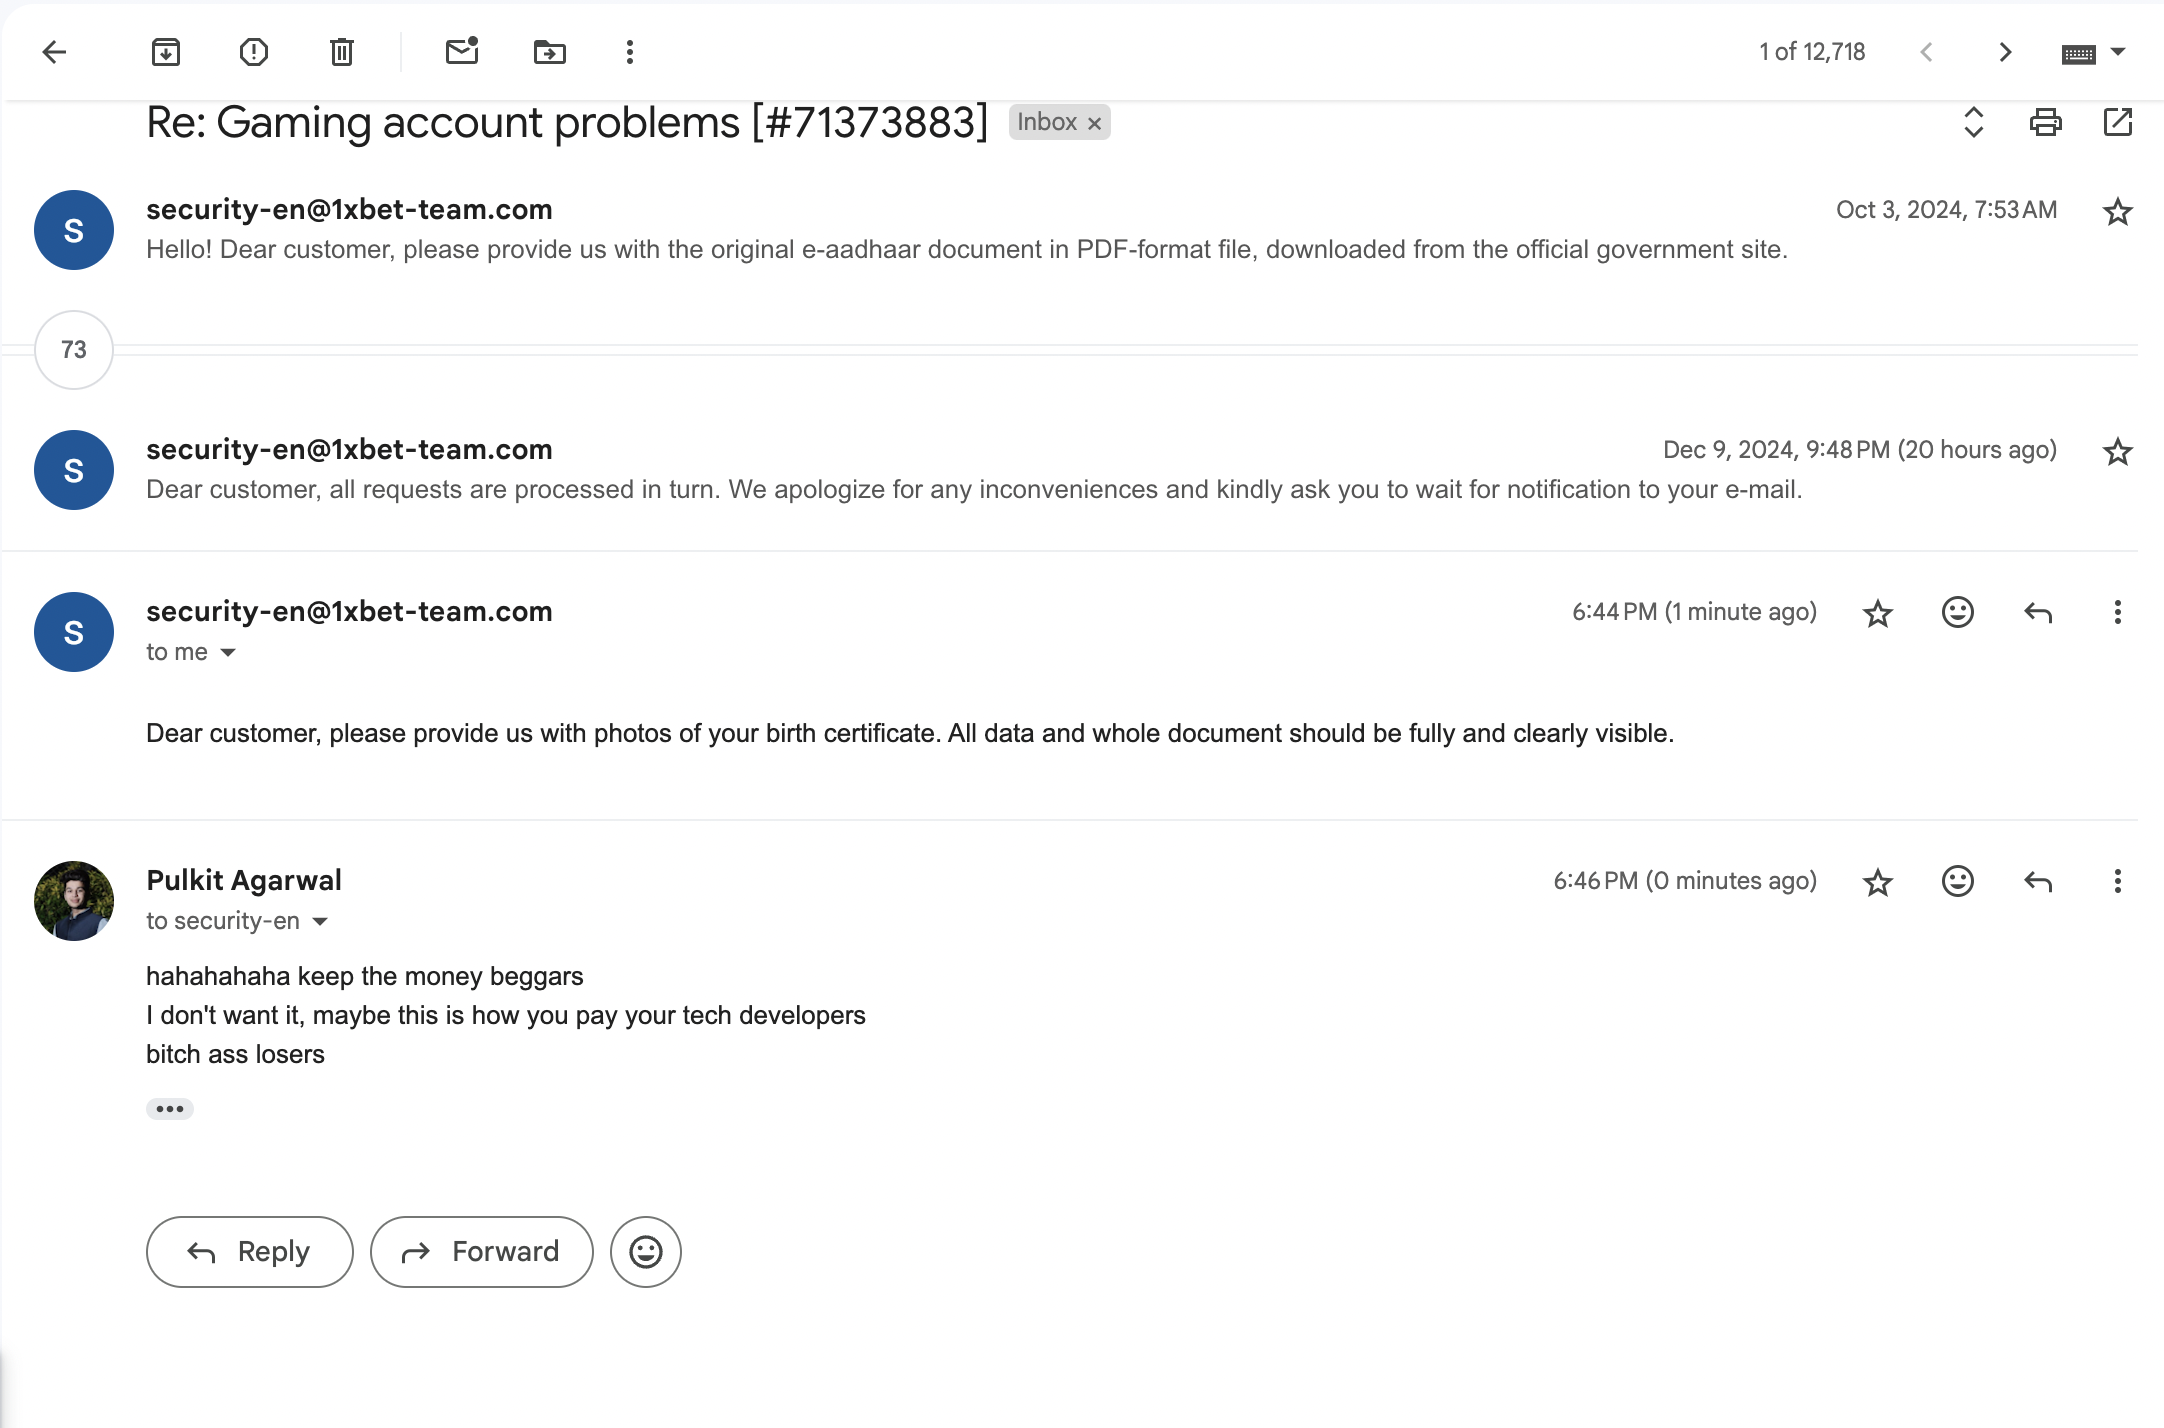The width and height of the screenshot is (2164, 1428).
Task: Expand the 73 hidden messages
Action: [74, 350]
